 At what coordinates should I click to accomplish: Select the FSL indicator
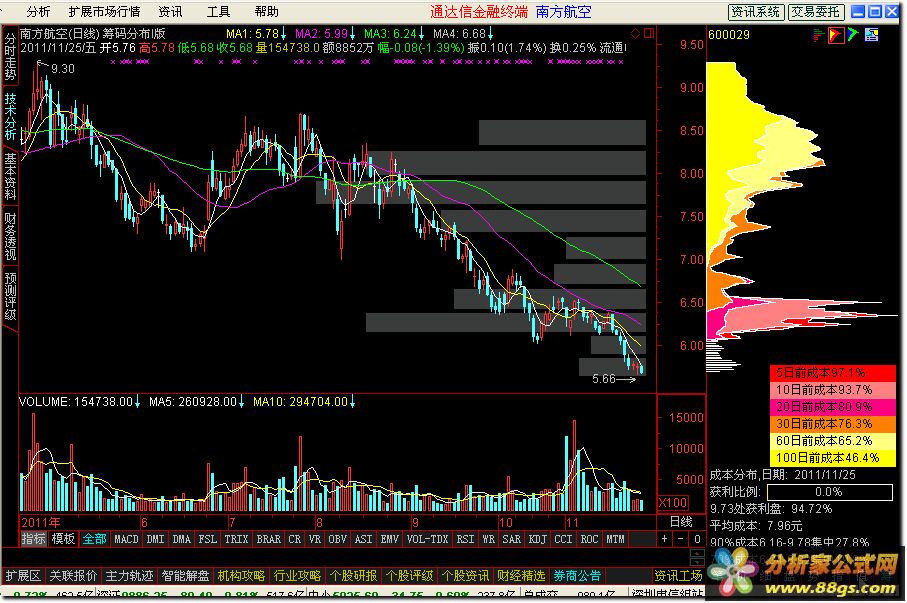(208, 539)
